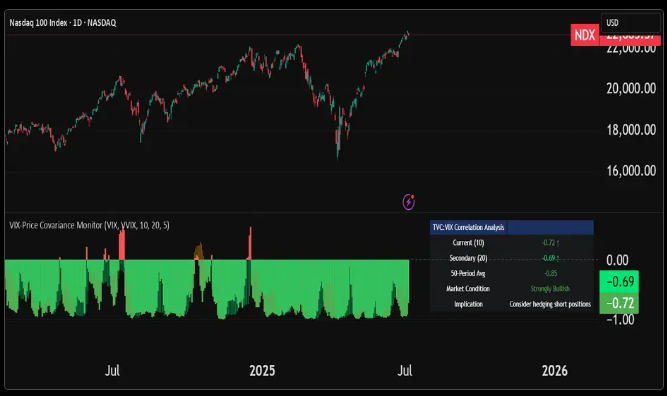667x396 pixels.
Task: Click the red NDX symbol label
Action: click(584, 35)
